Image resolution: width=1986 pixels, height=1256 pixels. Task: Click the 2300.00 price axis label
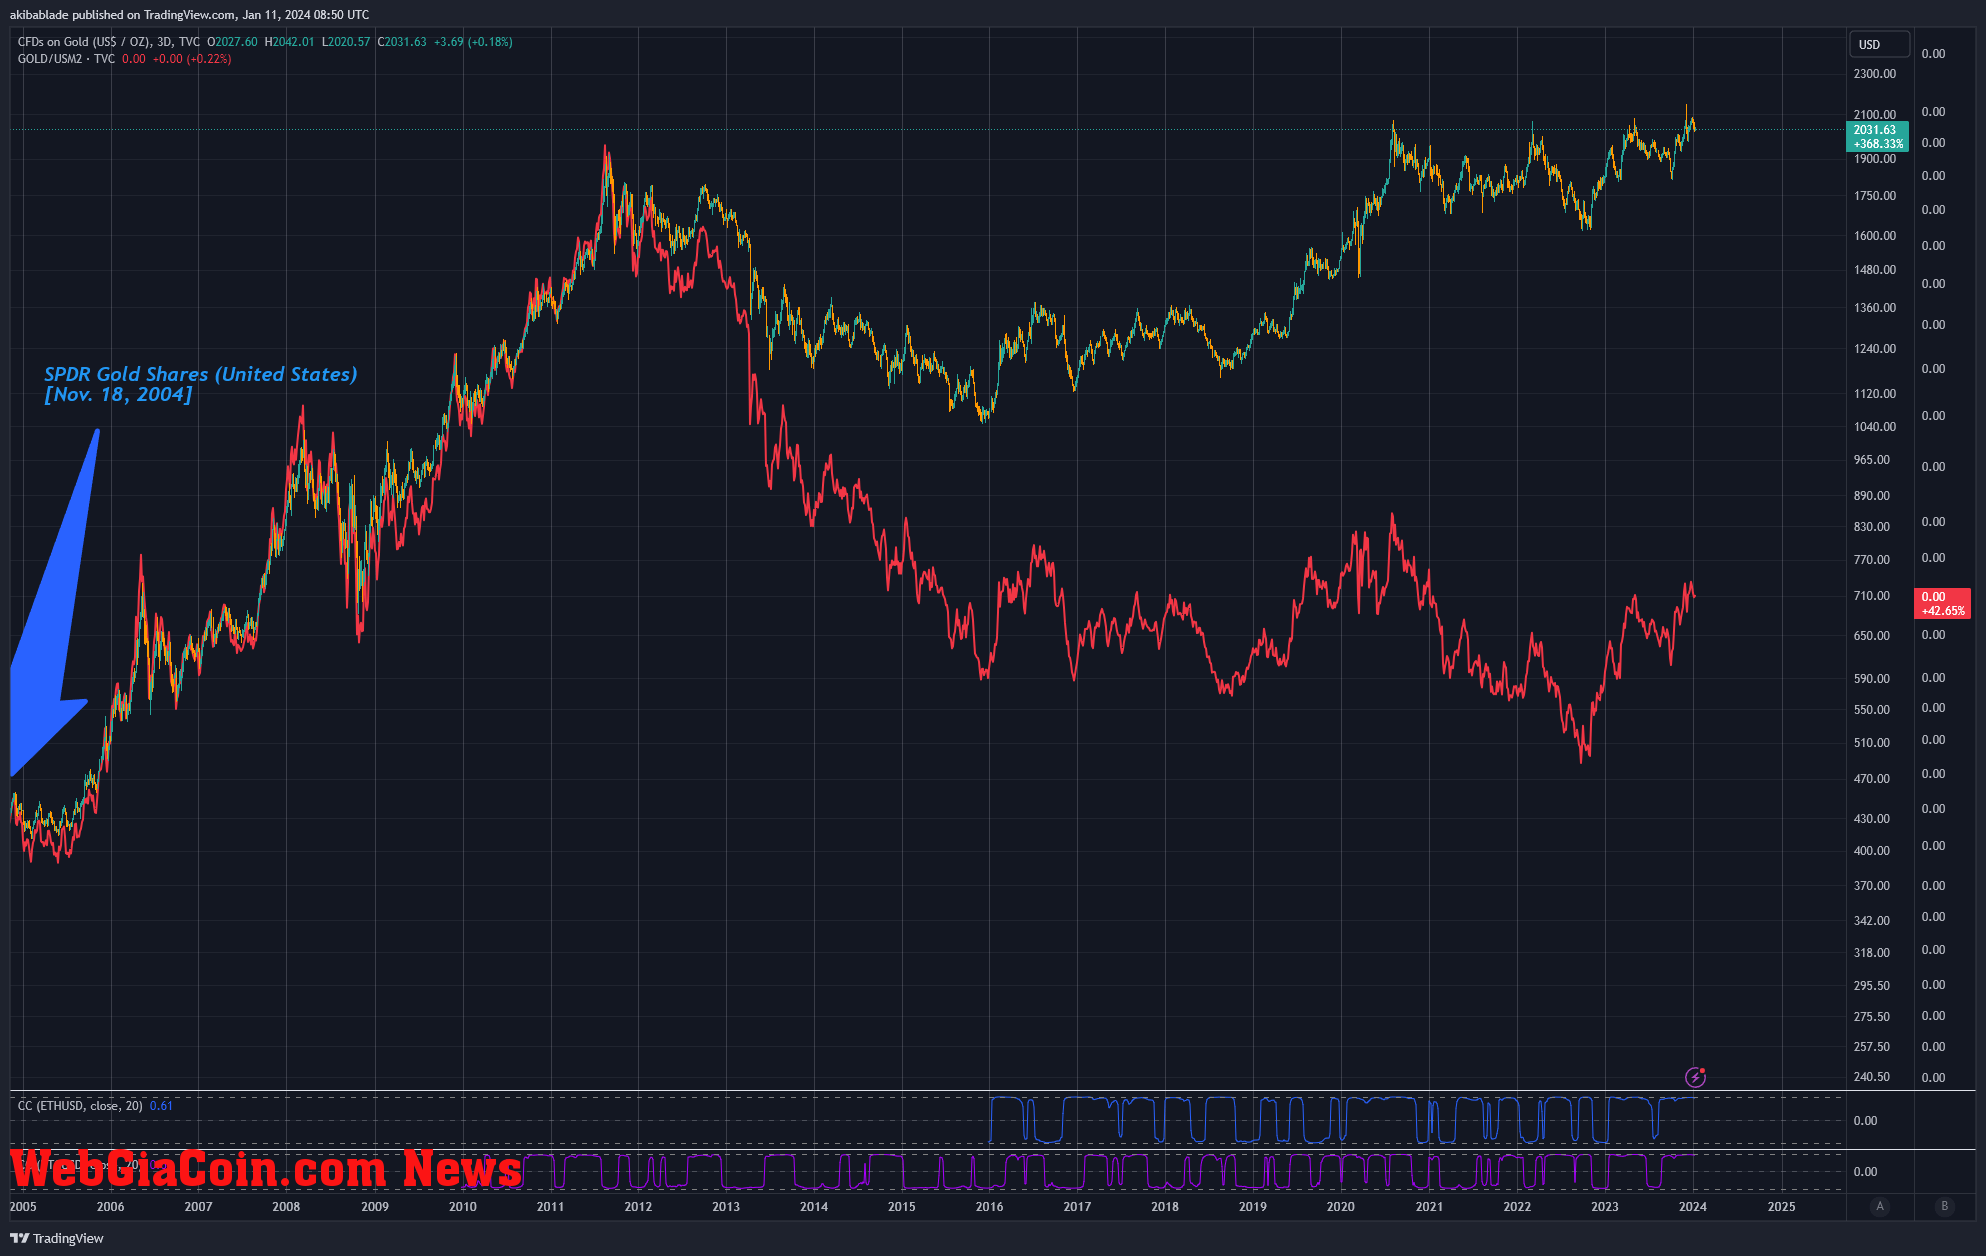tap(1875, 74)
